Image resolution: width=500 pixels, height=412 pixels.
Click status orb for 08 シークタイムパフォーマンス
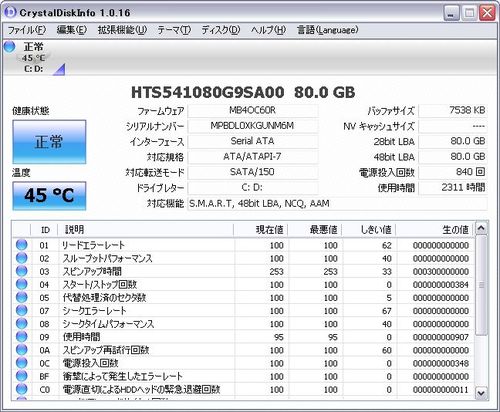click(x=22, y=323)
